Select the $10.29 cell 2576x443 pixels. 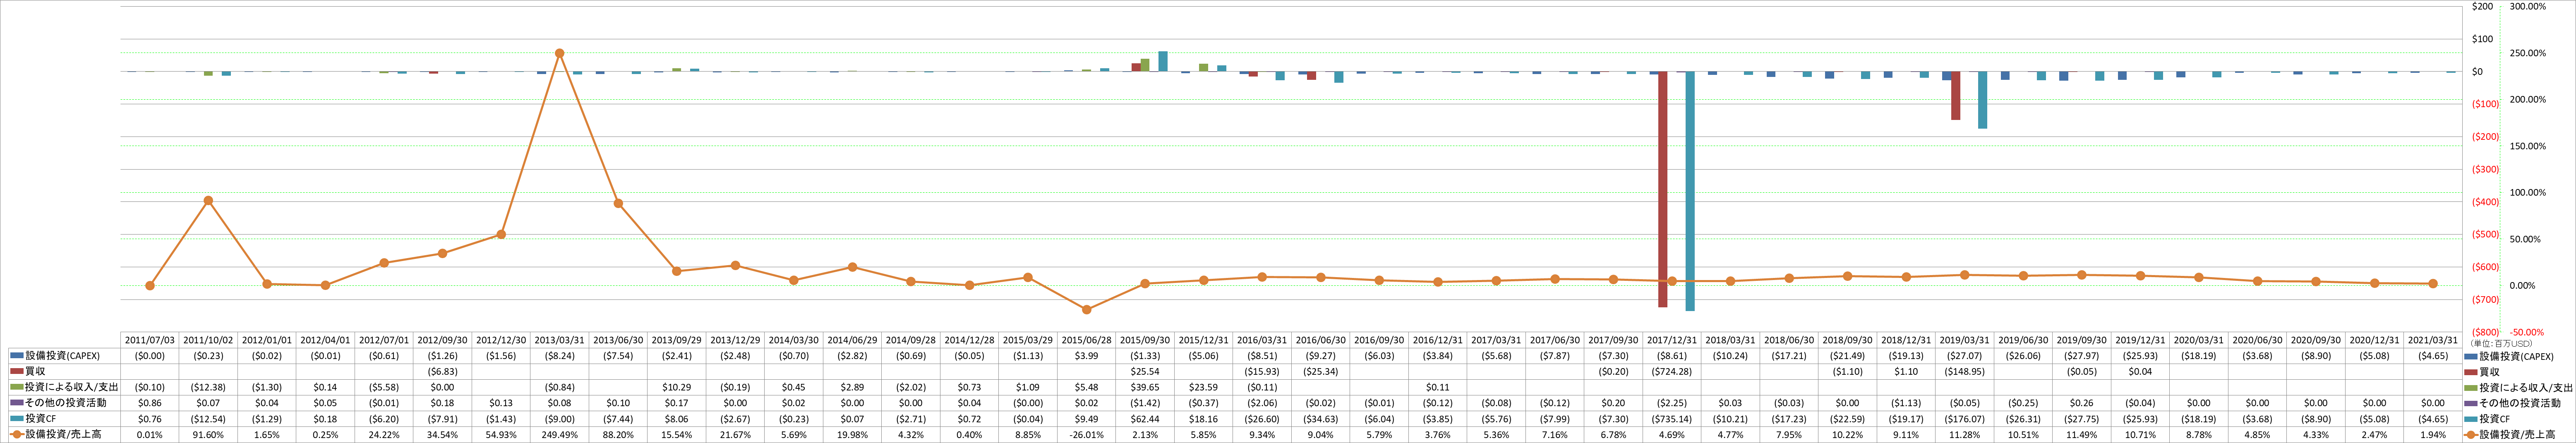click(x=676, y=387)
